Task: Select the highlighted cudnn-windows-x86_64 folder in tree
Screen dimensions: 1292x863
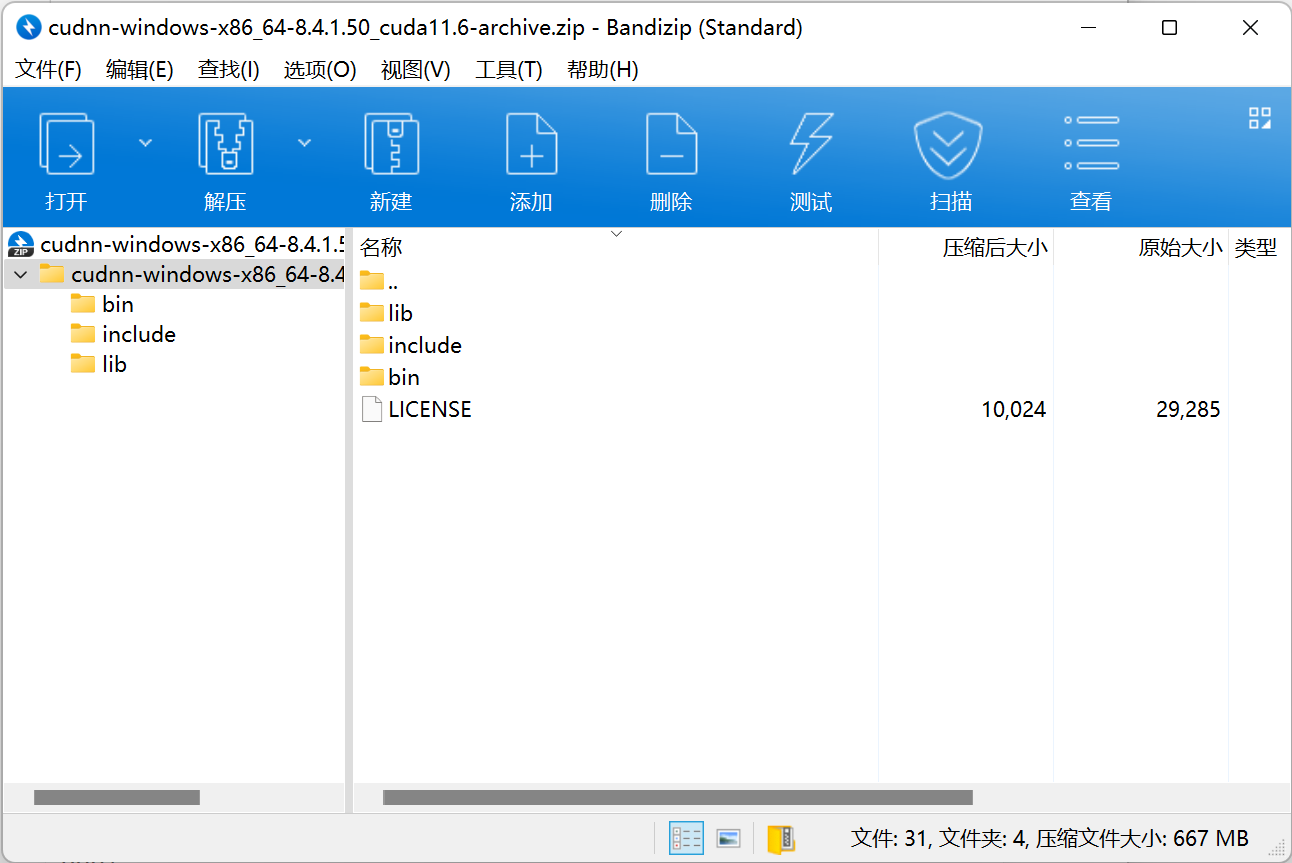Action: tap(190, 274)
